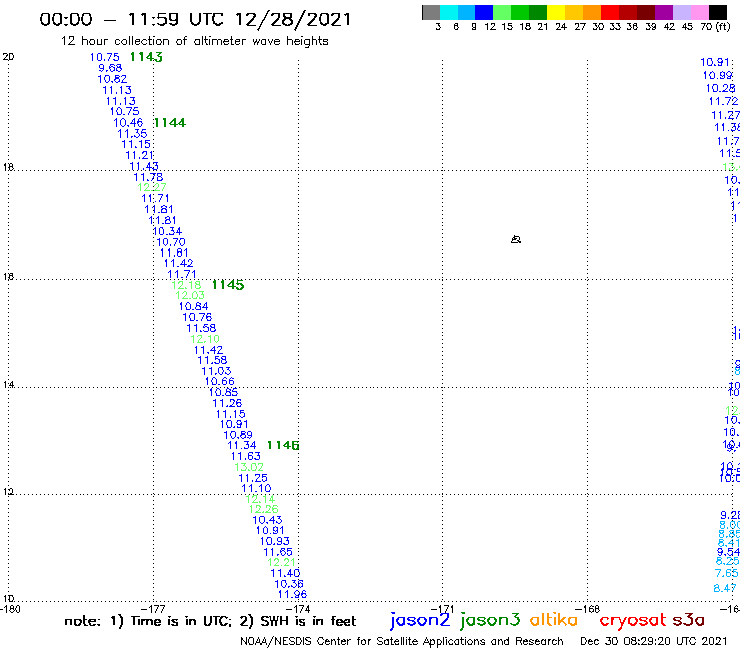Click the 11.26 wave height value

coord(227,403)
